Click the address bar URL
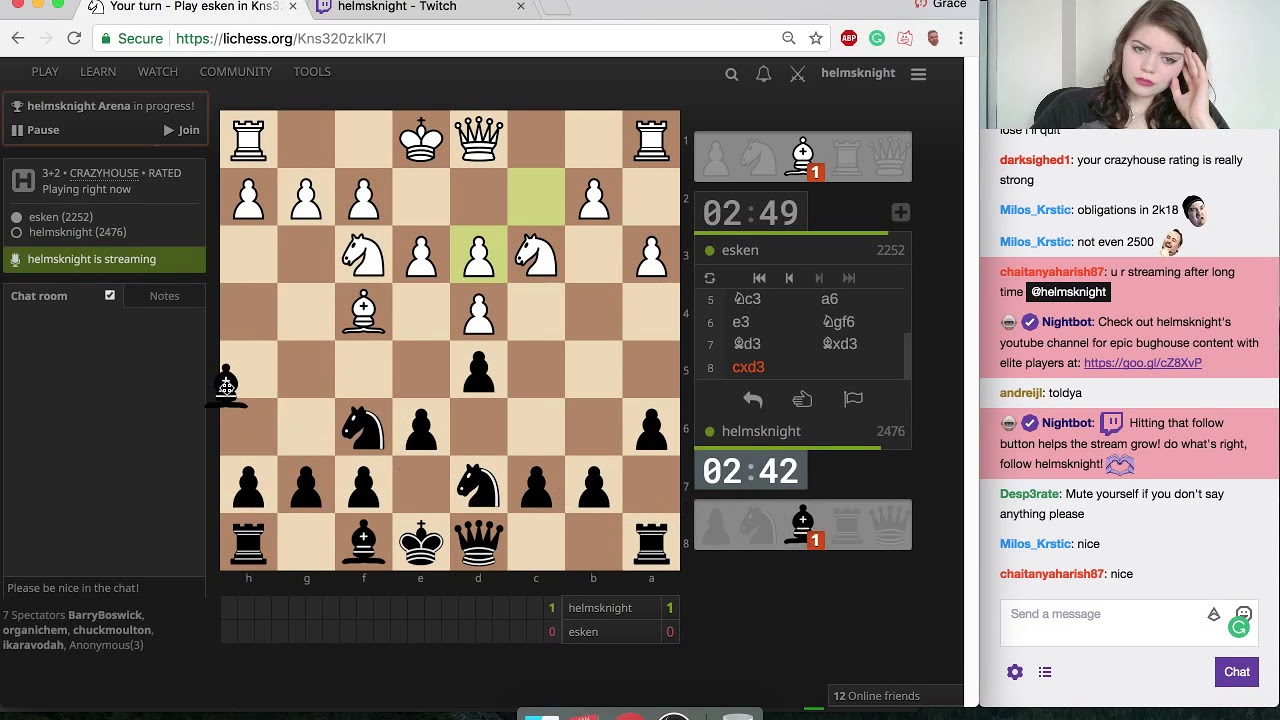 281,38
